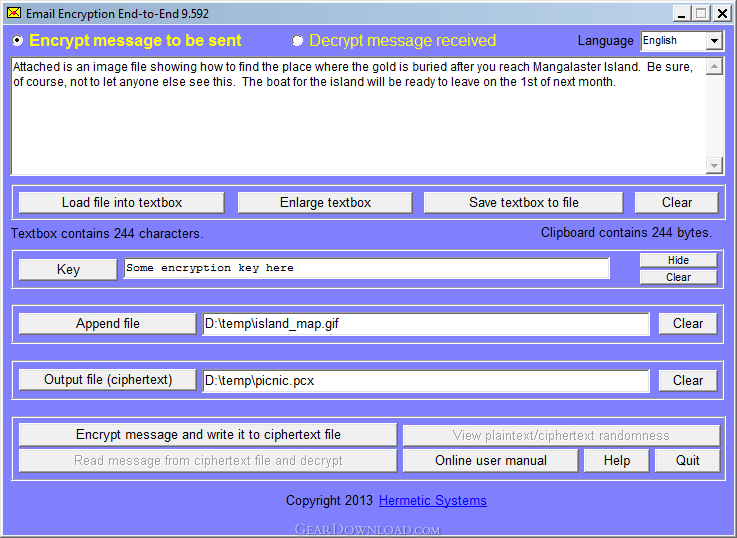Click the message textbox area
Viewport: 737px width, 538px height.
(x=358, y=116)
